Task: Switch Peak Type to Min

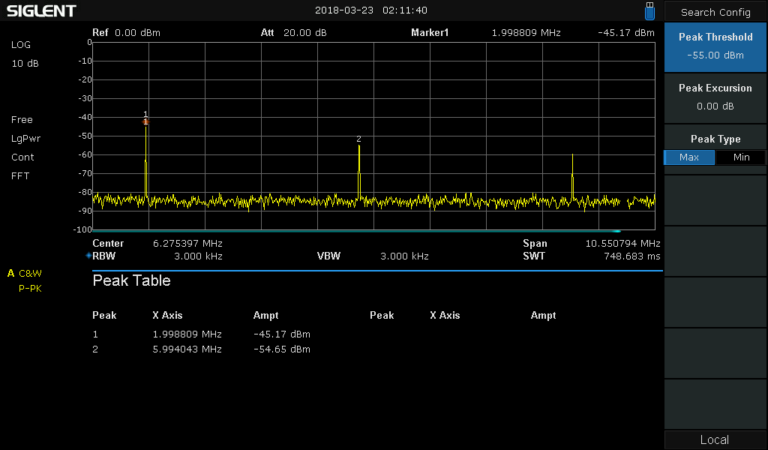Action: coord(740,157)
